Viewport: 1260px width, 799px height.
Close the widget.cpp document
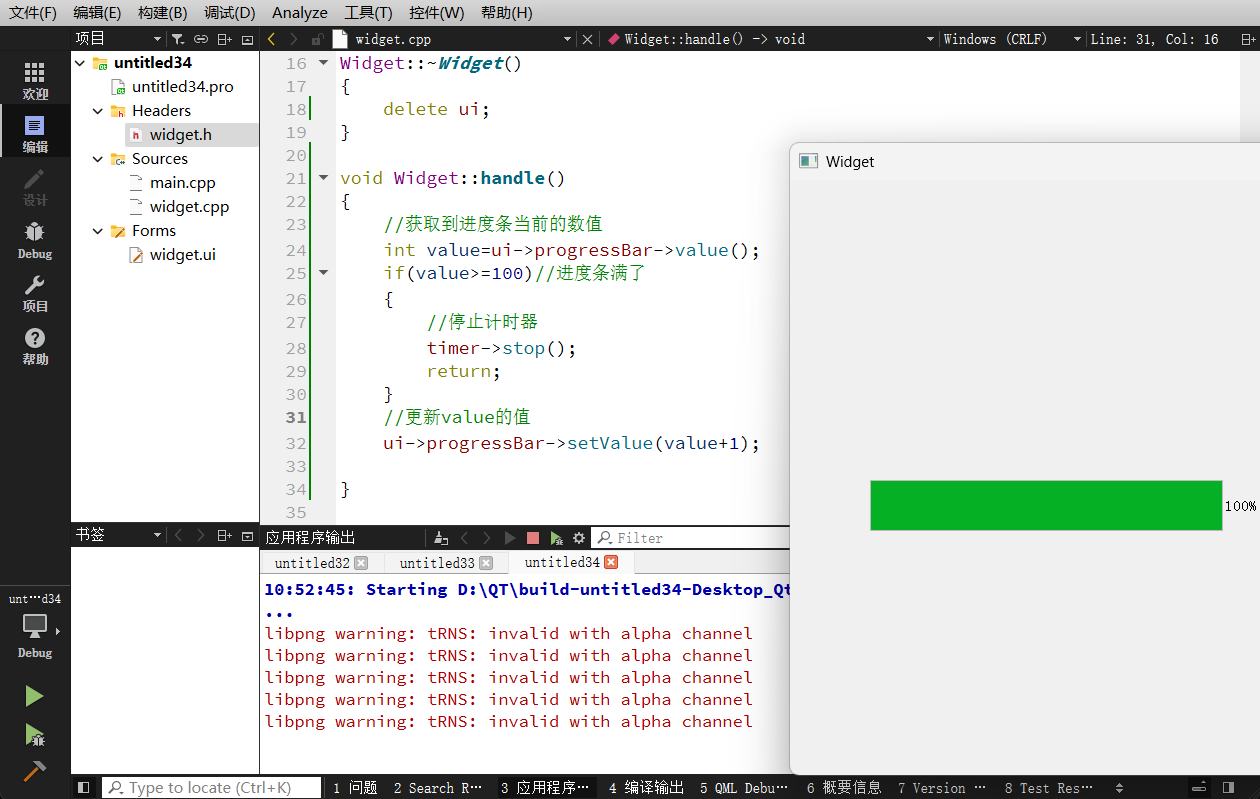tap(588, 39)
